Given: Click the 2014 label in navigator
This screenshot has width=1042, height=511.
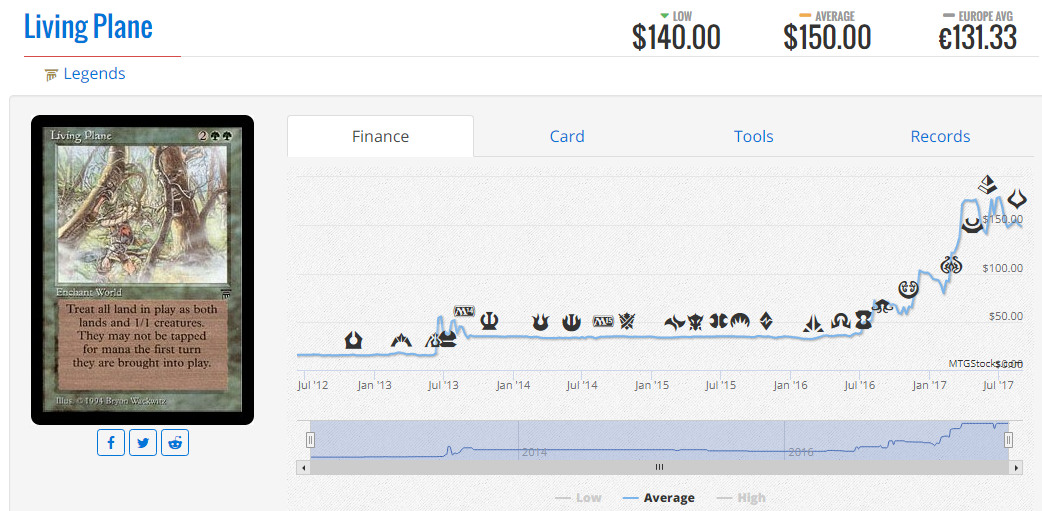Looking at the screenshot, I should point(534,453).
